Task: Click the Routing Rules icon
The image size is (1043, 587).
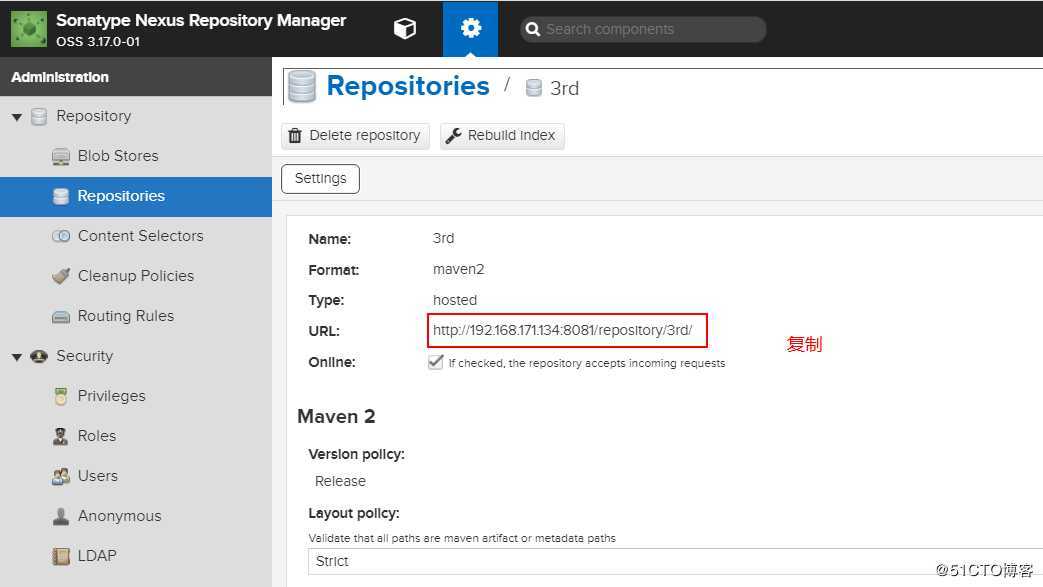Action: tap(61, 316)
